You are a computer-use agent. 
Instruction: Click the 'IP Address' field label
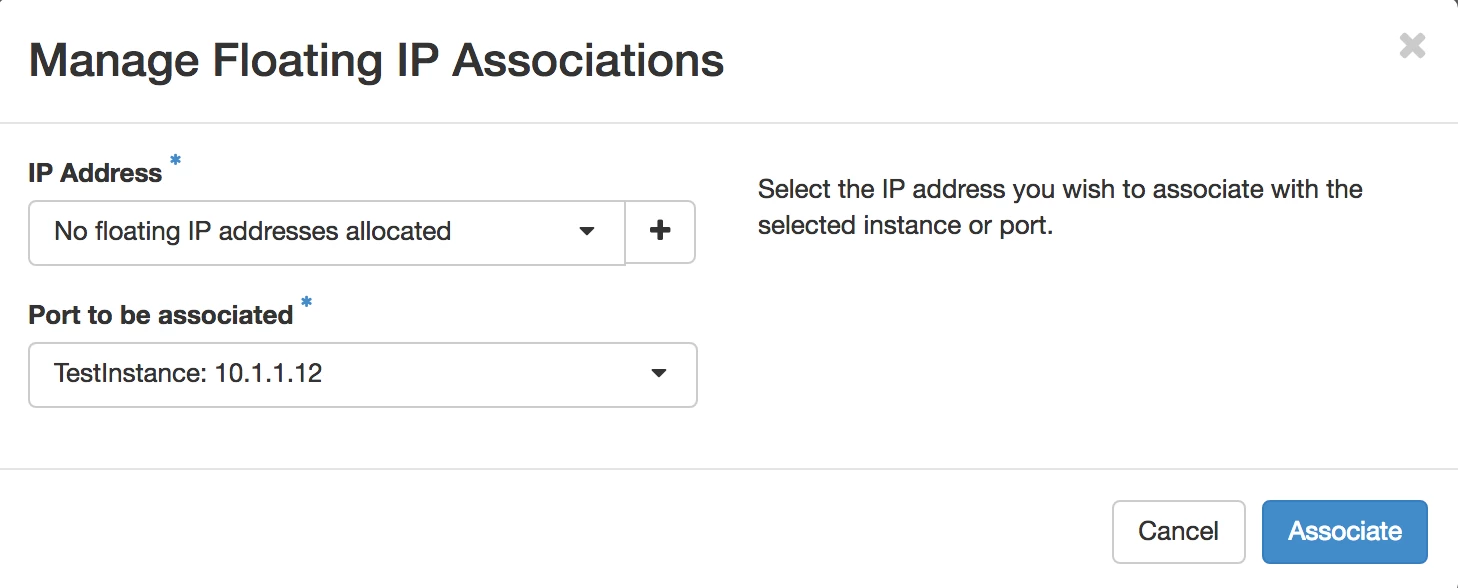[x=95, y=173]
